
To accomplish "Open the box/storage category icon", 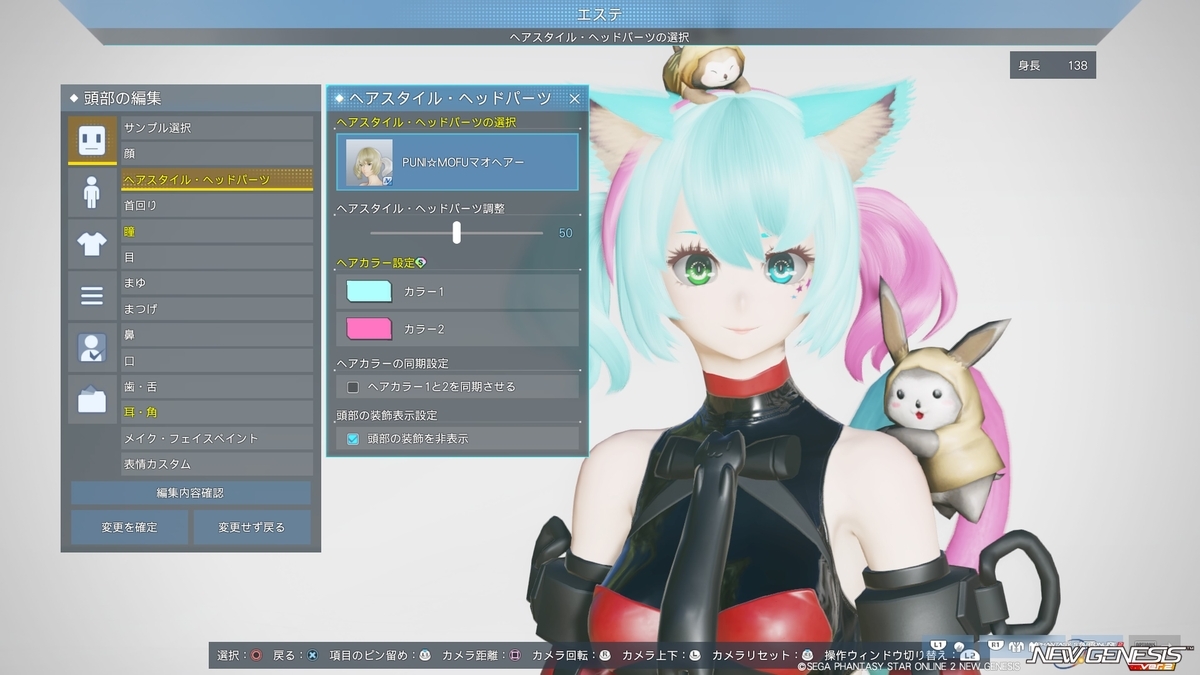I will (92, 400).
